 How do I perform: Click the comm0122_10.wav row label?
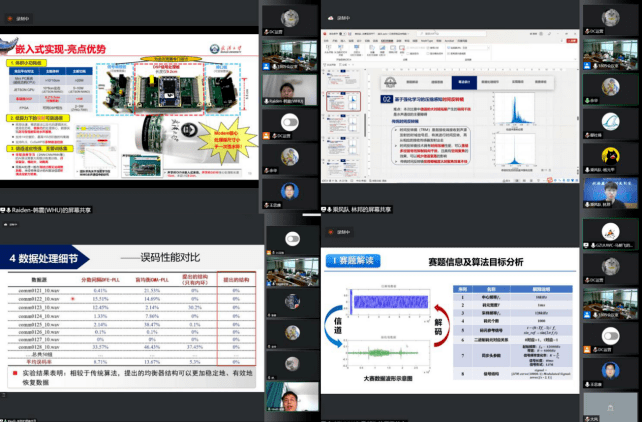click(39, 299)
